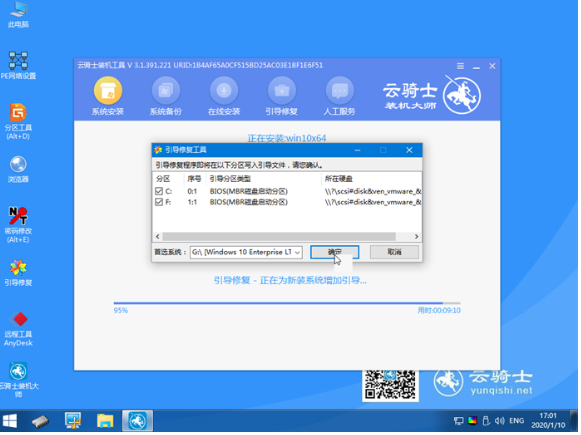
Task: Click the color display tray icon
Action: (472, 421)
